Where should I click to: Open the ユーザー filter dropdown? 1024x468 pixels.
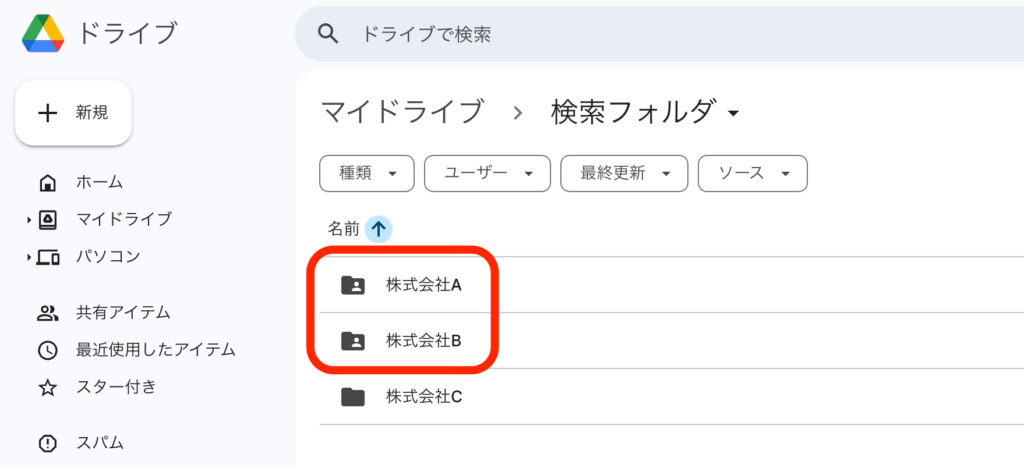(x=487, y=173)
